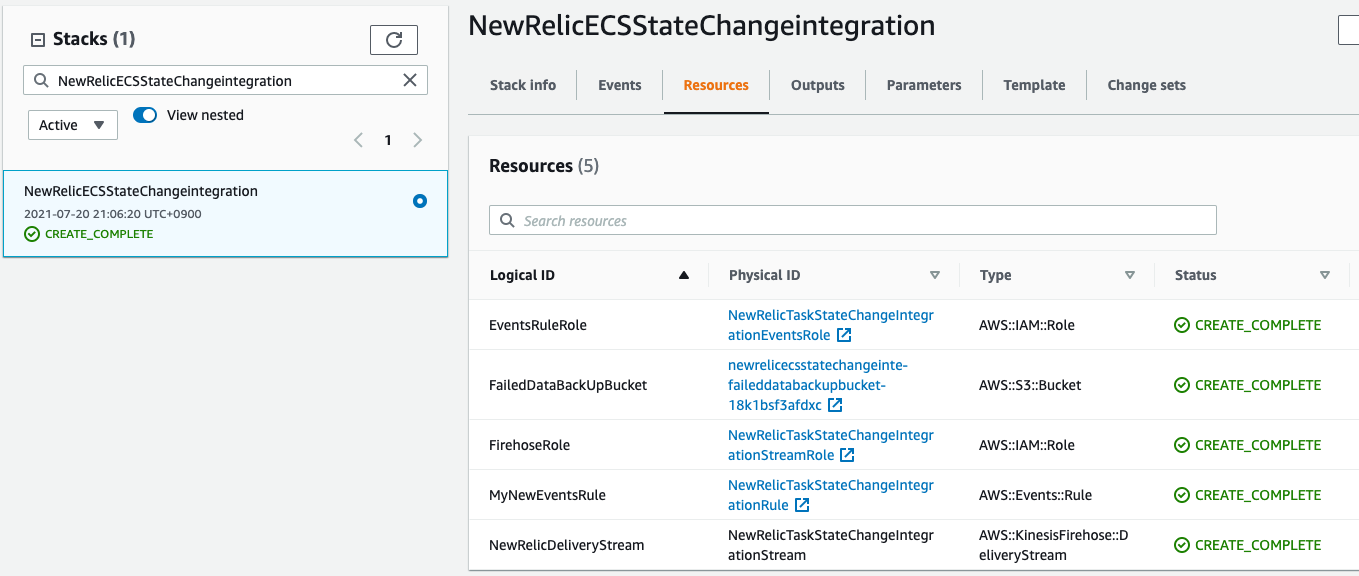The image size is (1359, 576).
Task: Open the Outputs tab
Action: tap(818, 85)
